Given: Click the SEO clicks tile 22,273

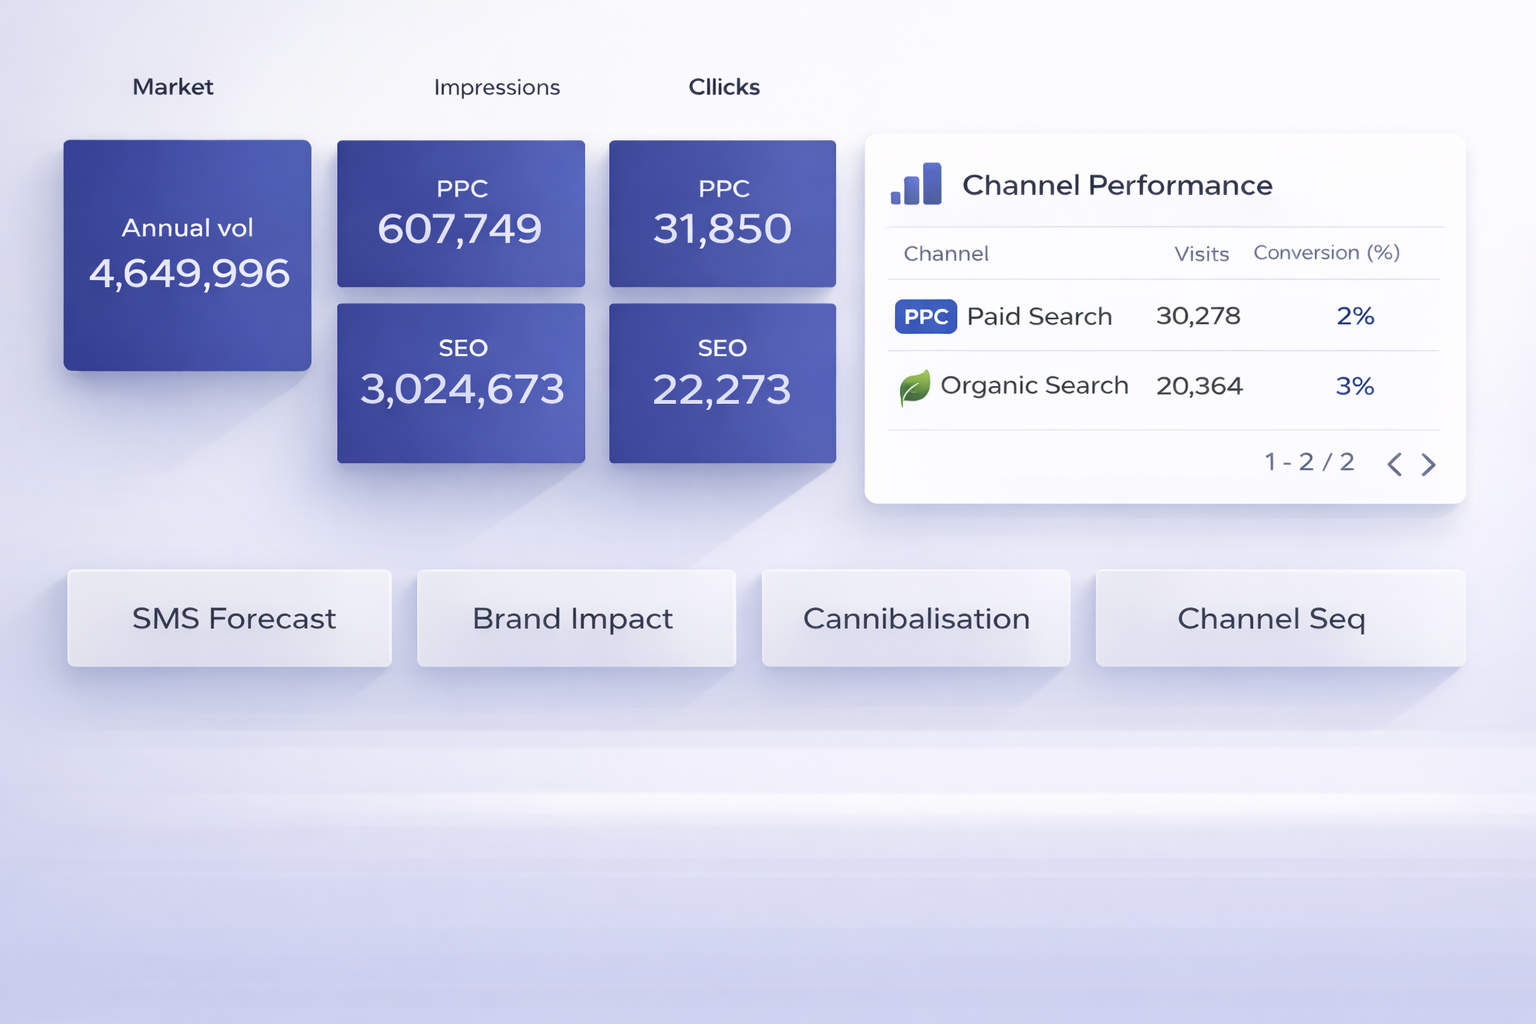Looking at the screenshot, I should pyautogui.click(x=722, y=383).
